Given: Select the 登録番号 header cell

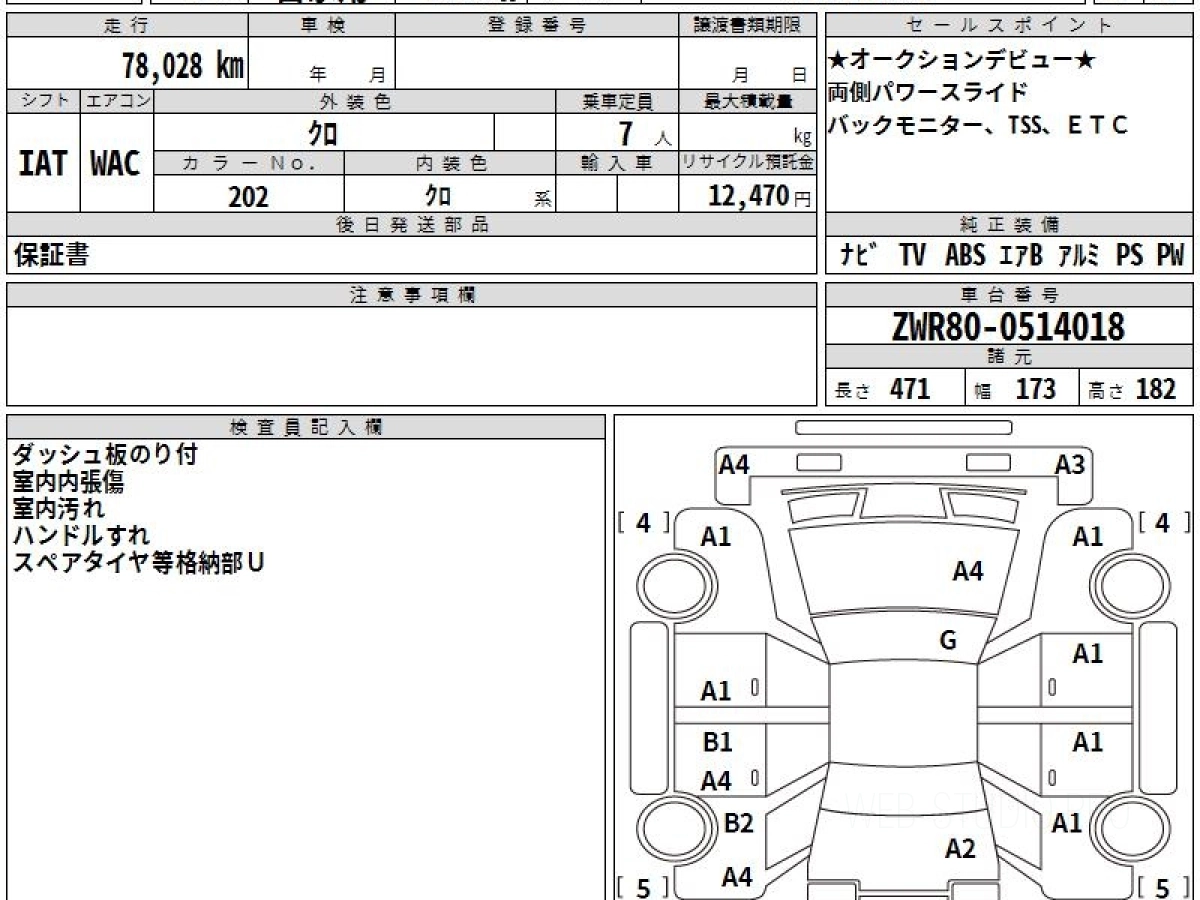Looking at the screenshot, I should [536, 26].
